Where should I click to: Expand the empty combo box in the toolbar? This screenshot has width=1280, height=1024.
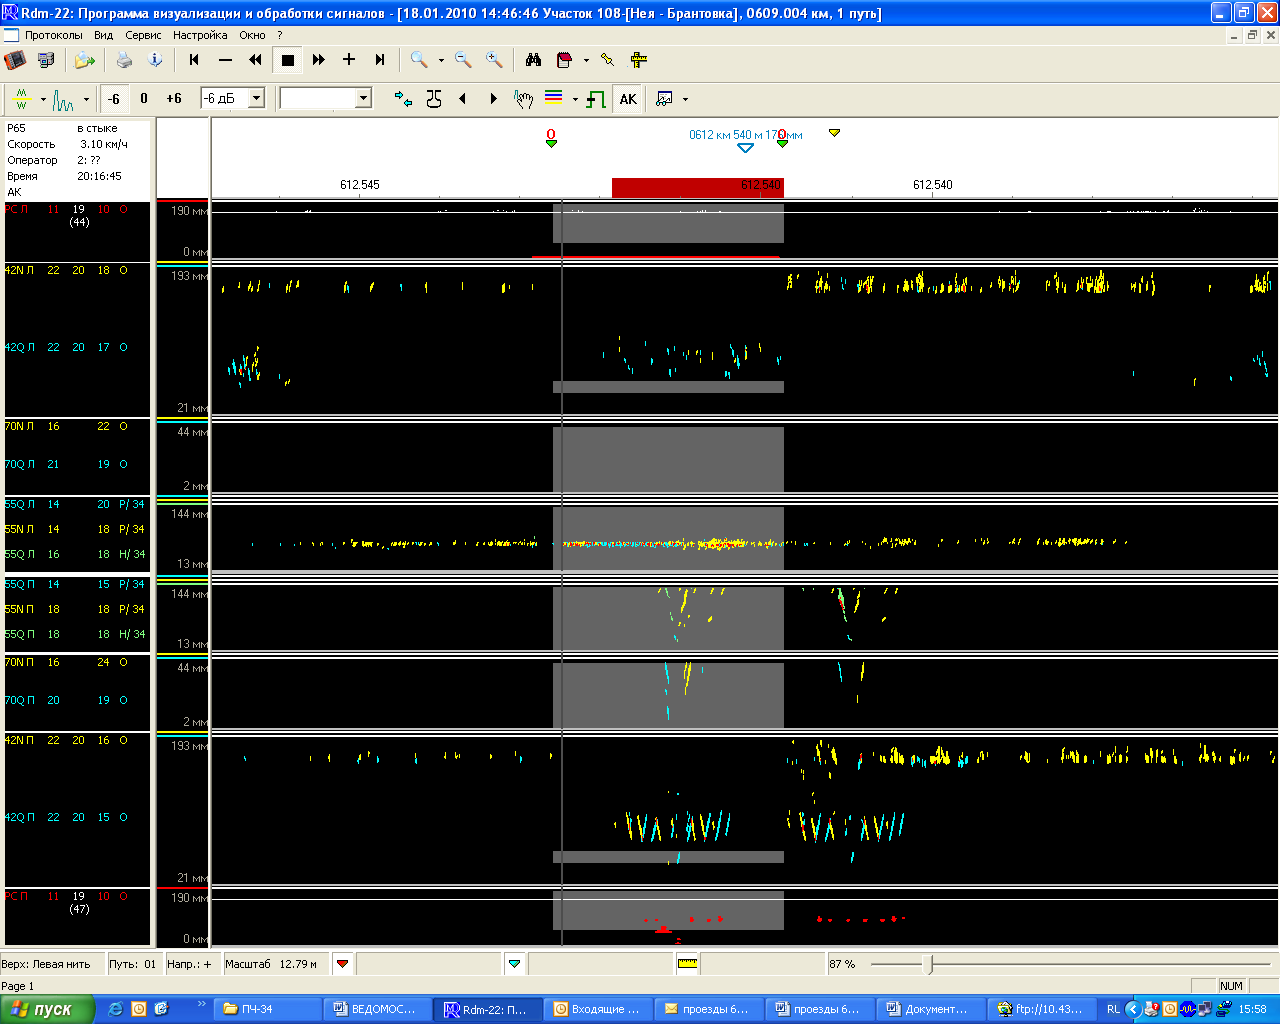363,98
